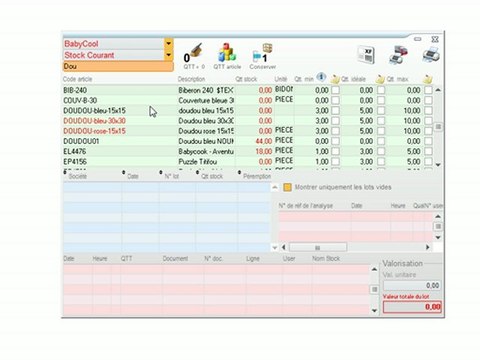Tick Qt. idéale checkbox in EL4476 row
480x360 pixels.
click(x=381, y=151)
